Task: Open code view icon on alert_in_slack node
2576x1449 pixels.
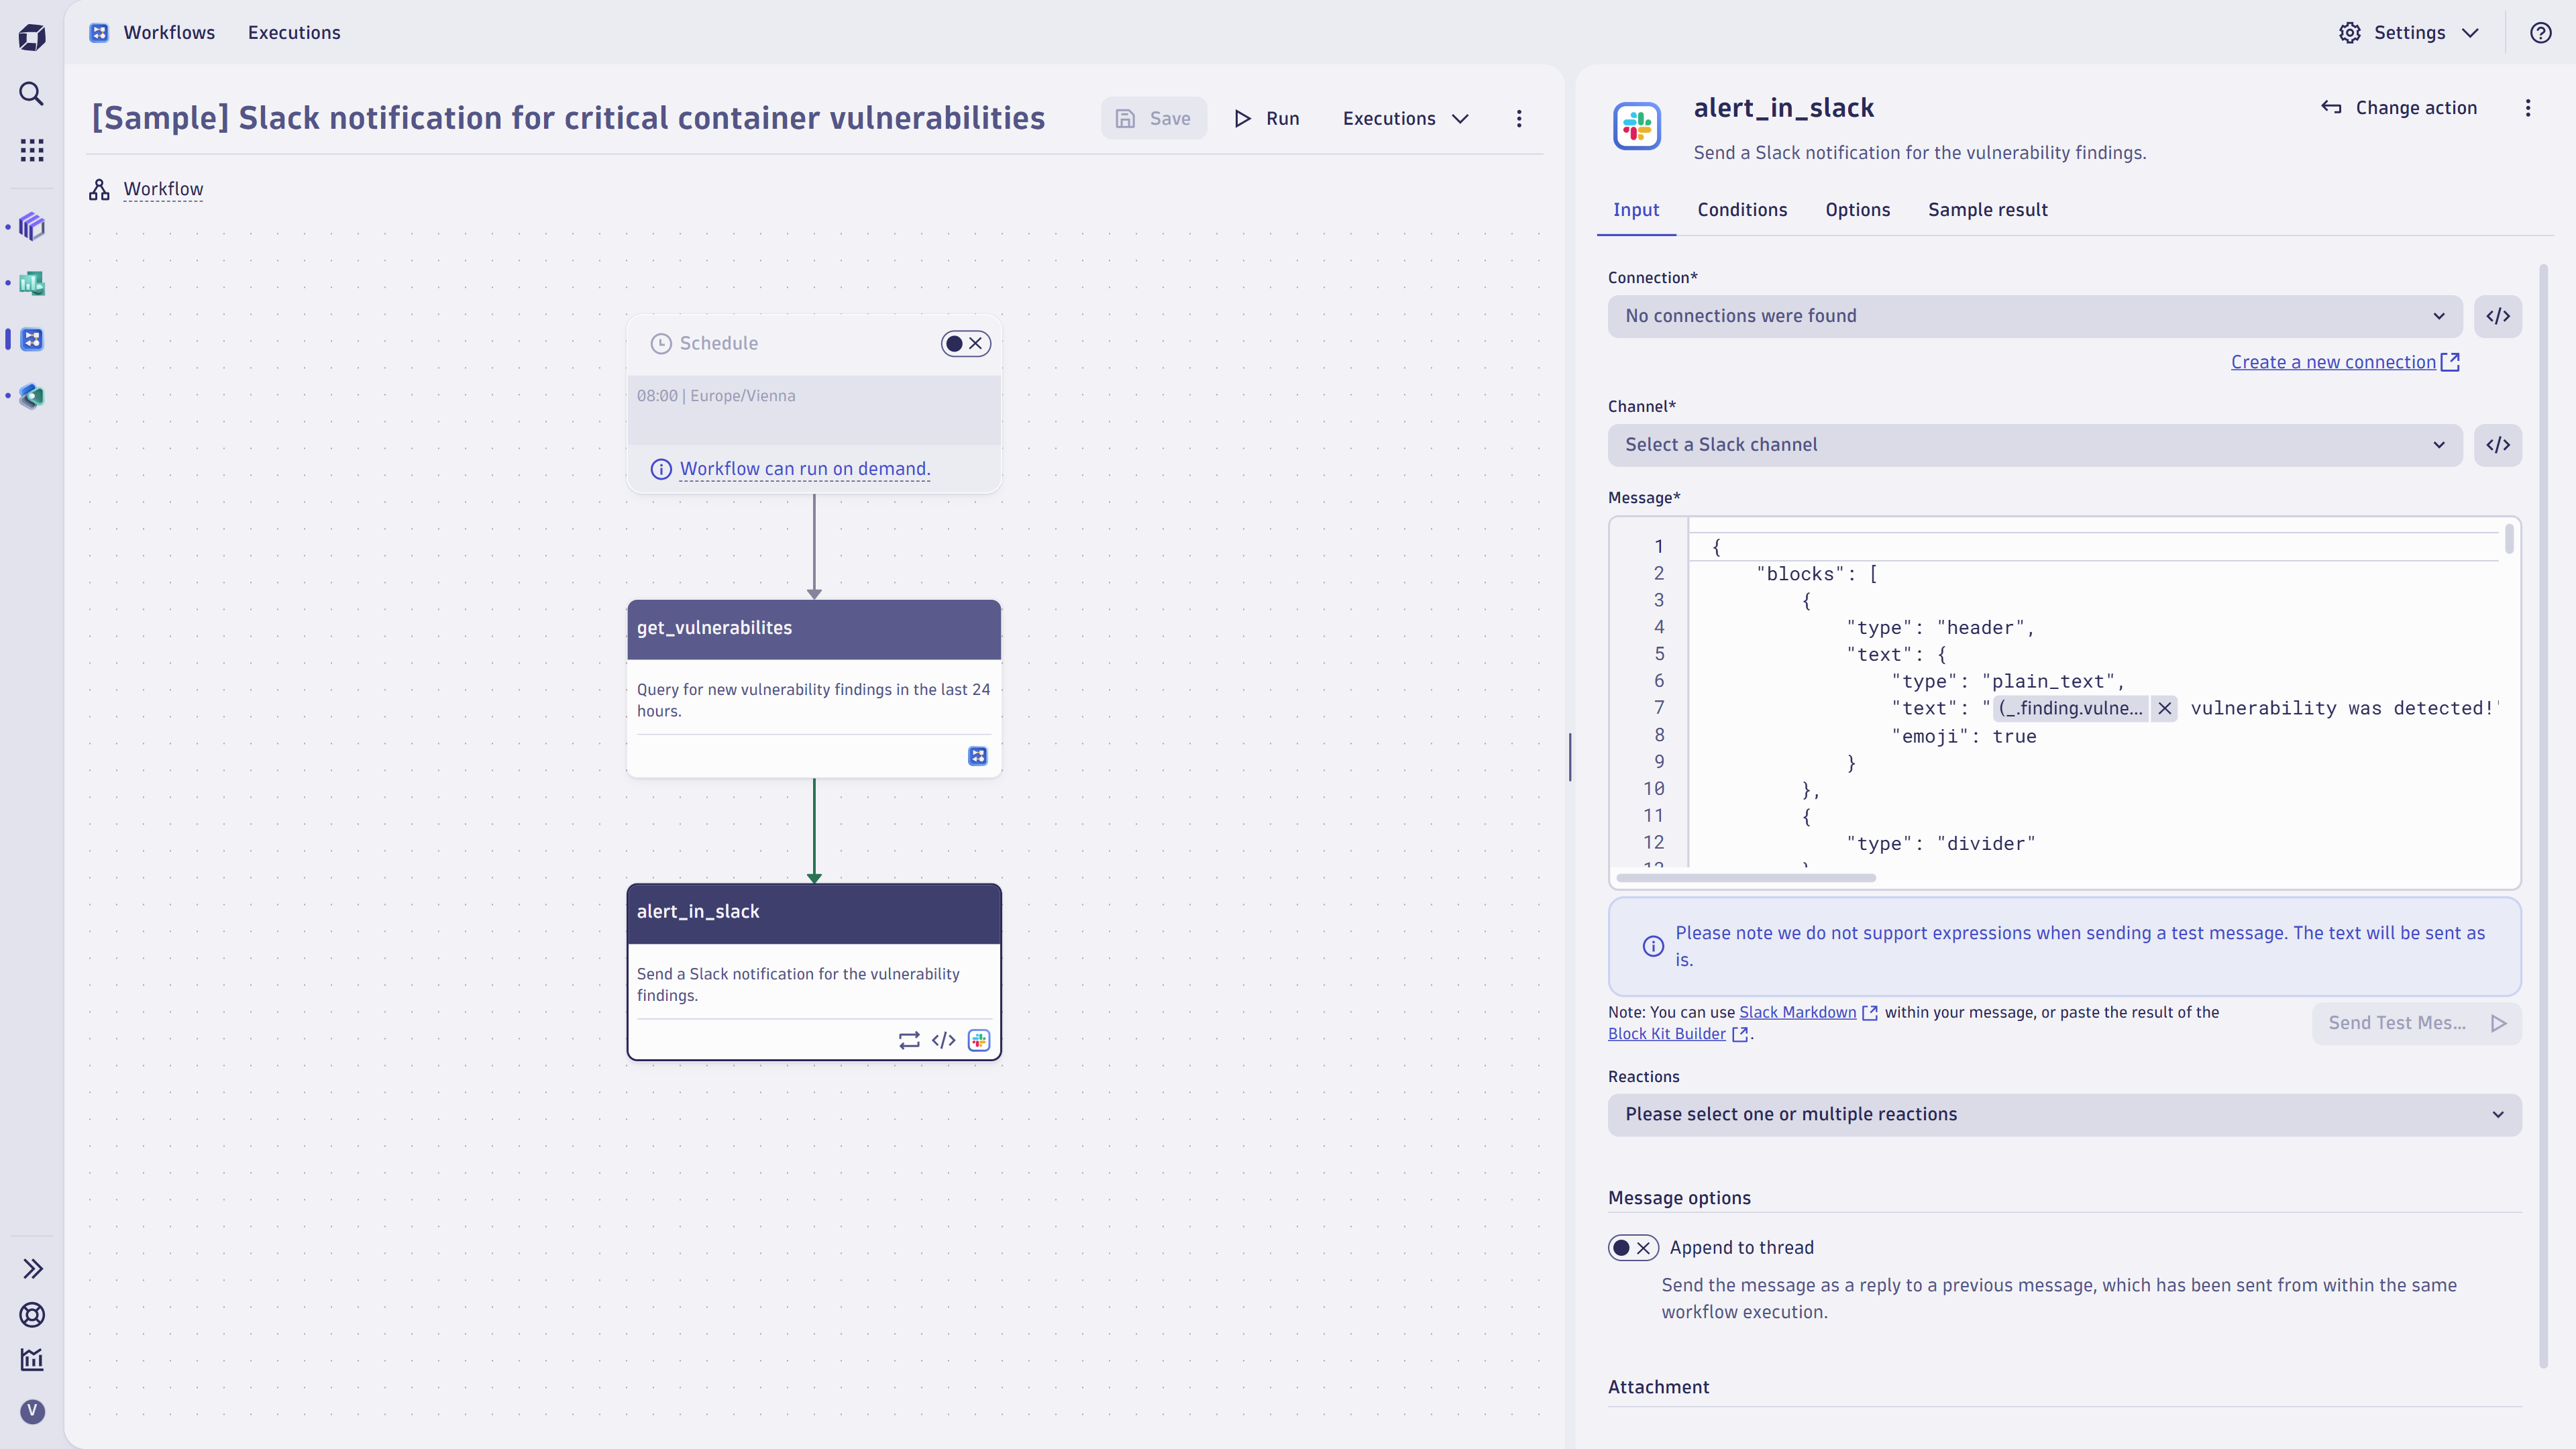Action: click(x=943, y=1040)
